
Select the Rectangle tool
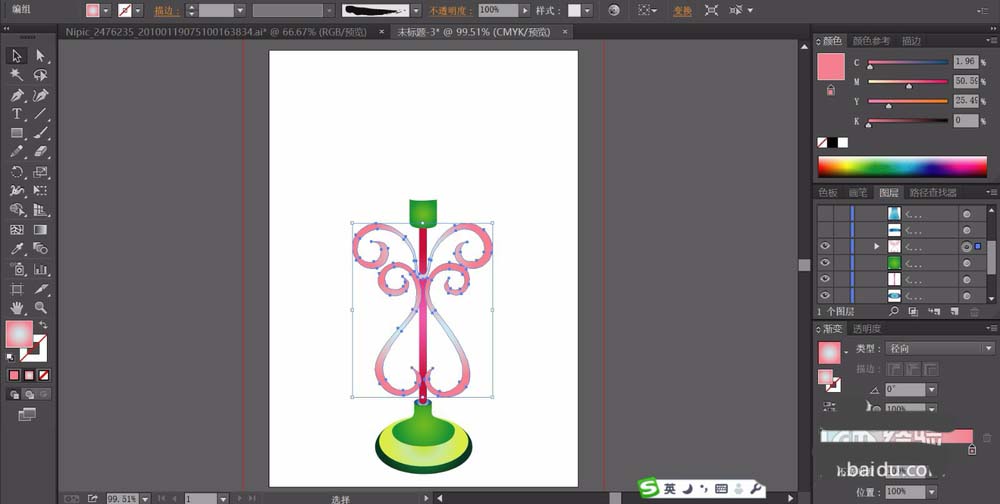pos(17,133)
